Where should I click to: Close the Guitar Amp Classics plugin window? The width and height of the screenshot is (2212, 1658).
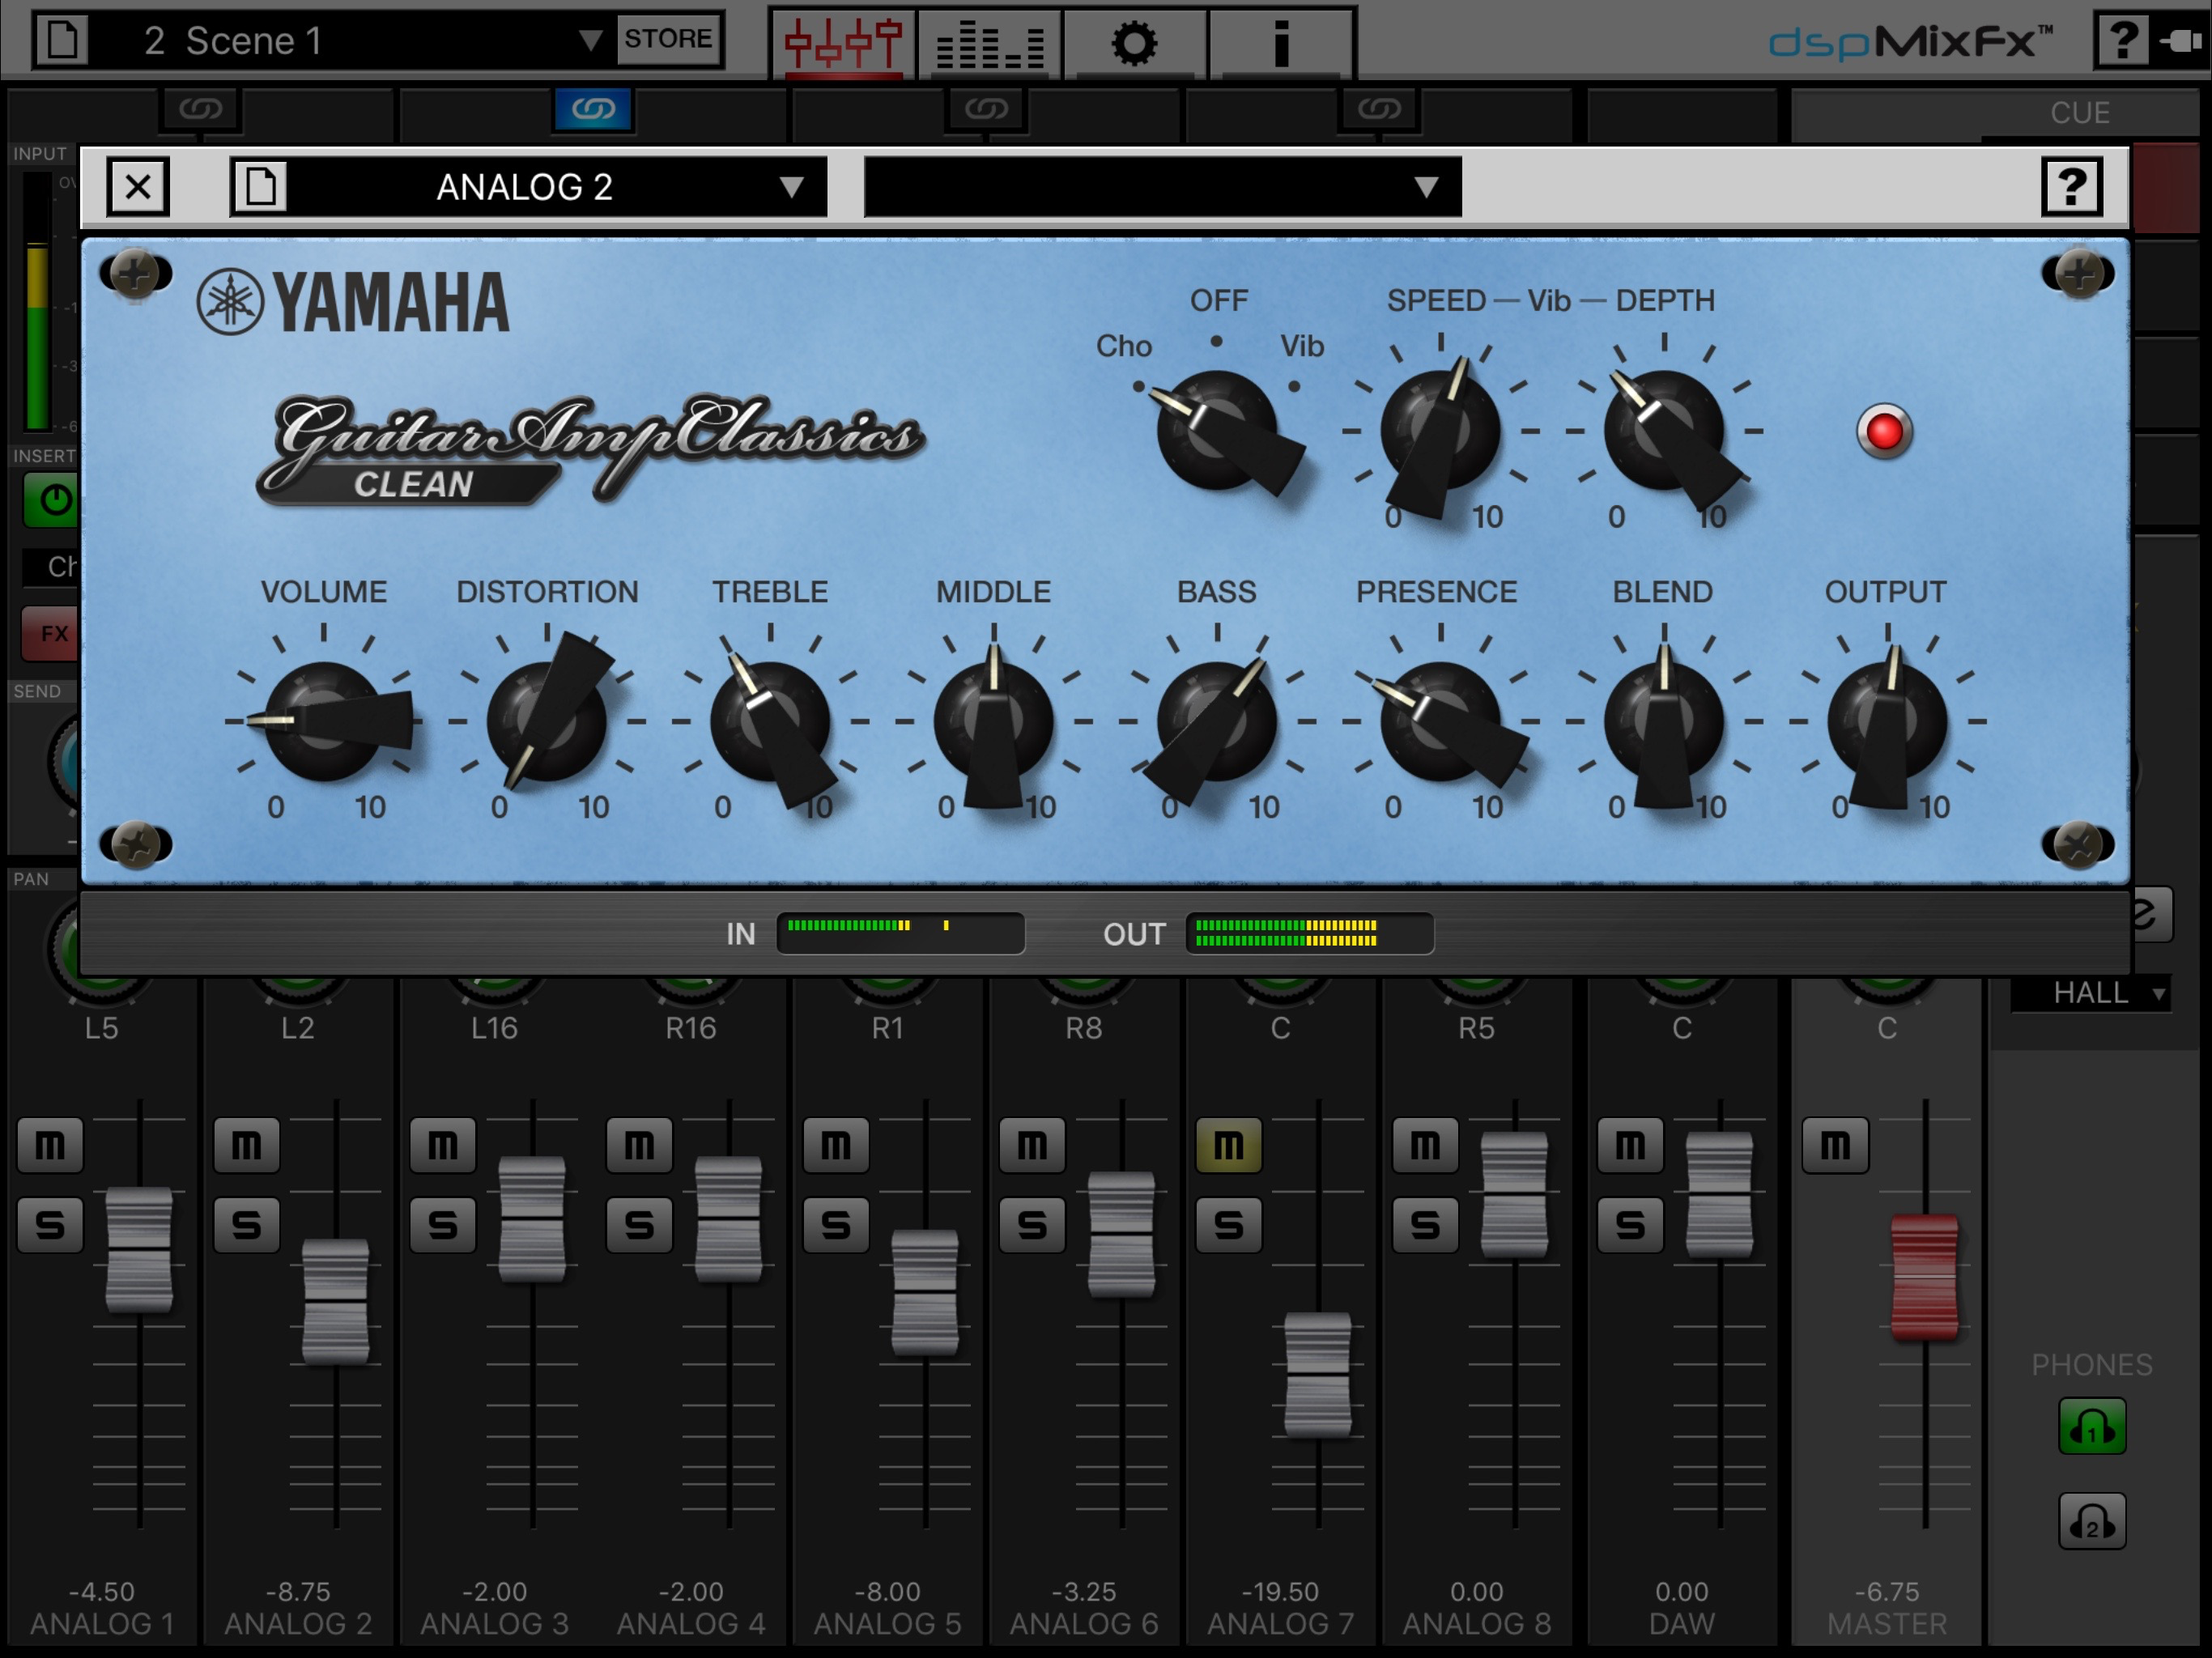[x=138, y=187]
